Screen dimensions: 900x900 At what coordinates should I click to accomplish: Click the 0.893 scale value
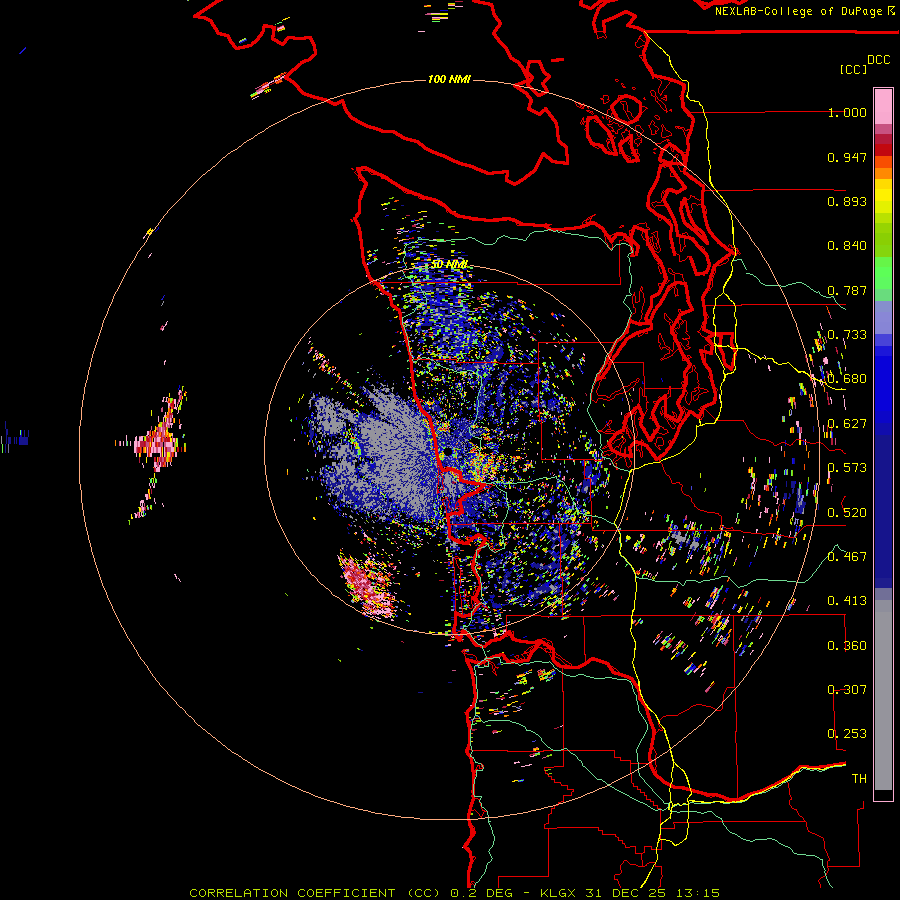[x=847, y=201]
